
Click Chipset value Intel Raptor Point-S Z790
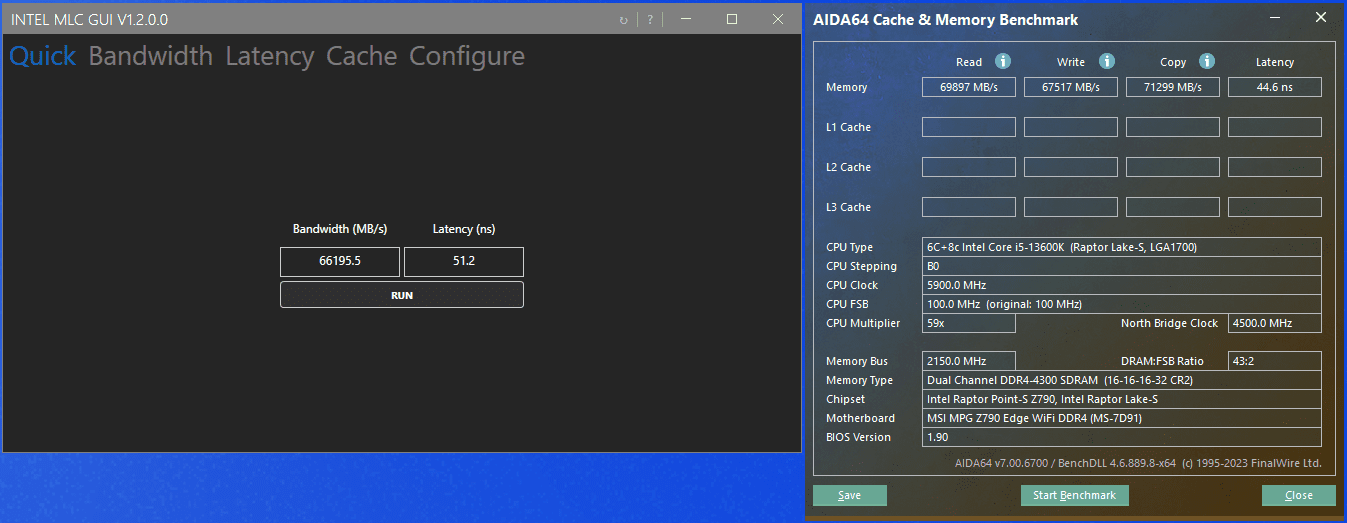click(x=1122, y=399)
